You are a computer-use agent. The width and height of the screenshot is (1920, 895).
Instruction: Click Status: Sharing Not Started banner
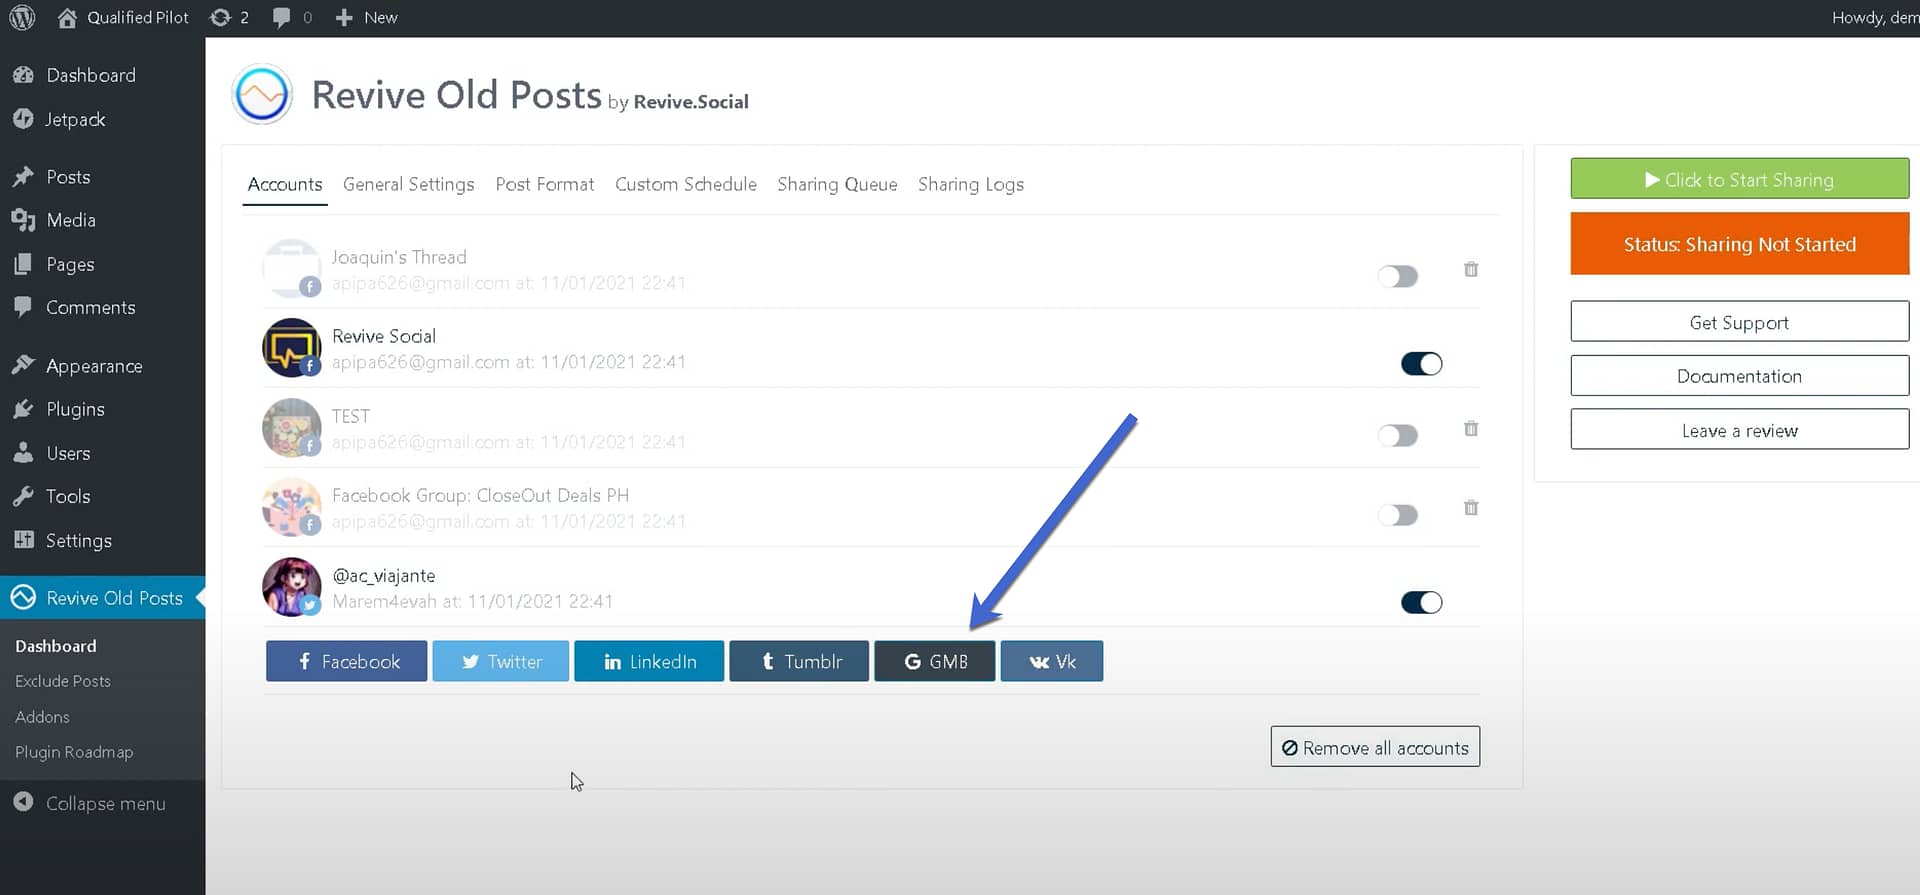[1739, 244]
